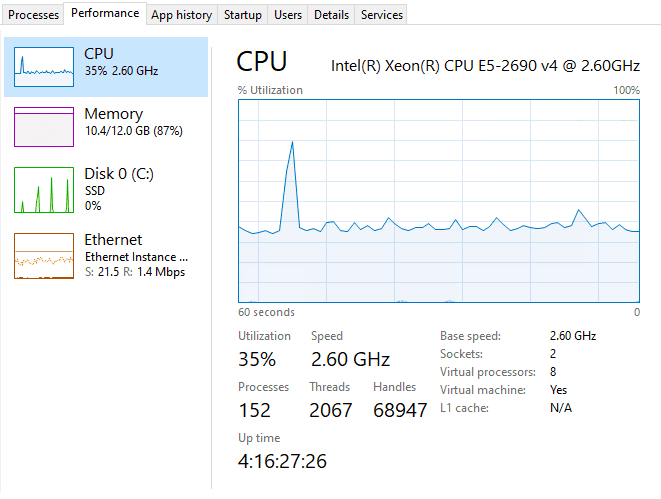Click the 35% utilization value
Viewport: 661px width, 499px height.
257,359
